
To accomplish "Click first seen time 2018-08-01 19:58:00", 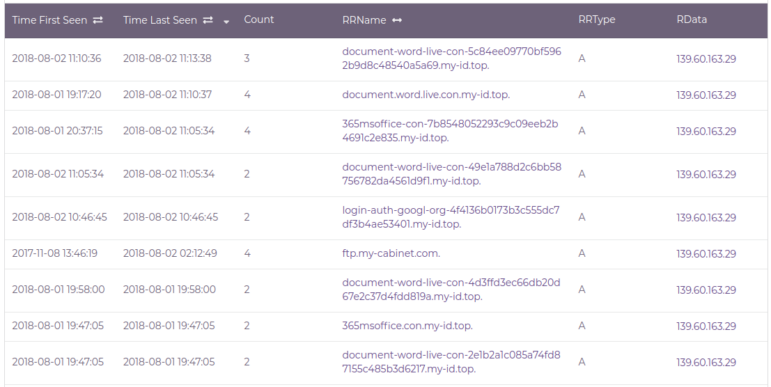I will pos(59,290).
